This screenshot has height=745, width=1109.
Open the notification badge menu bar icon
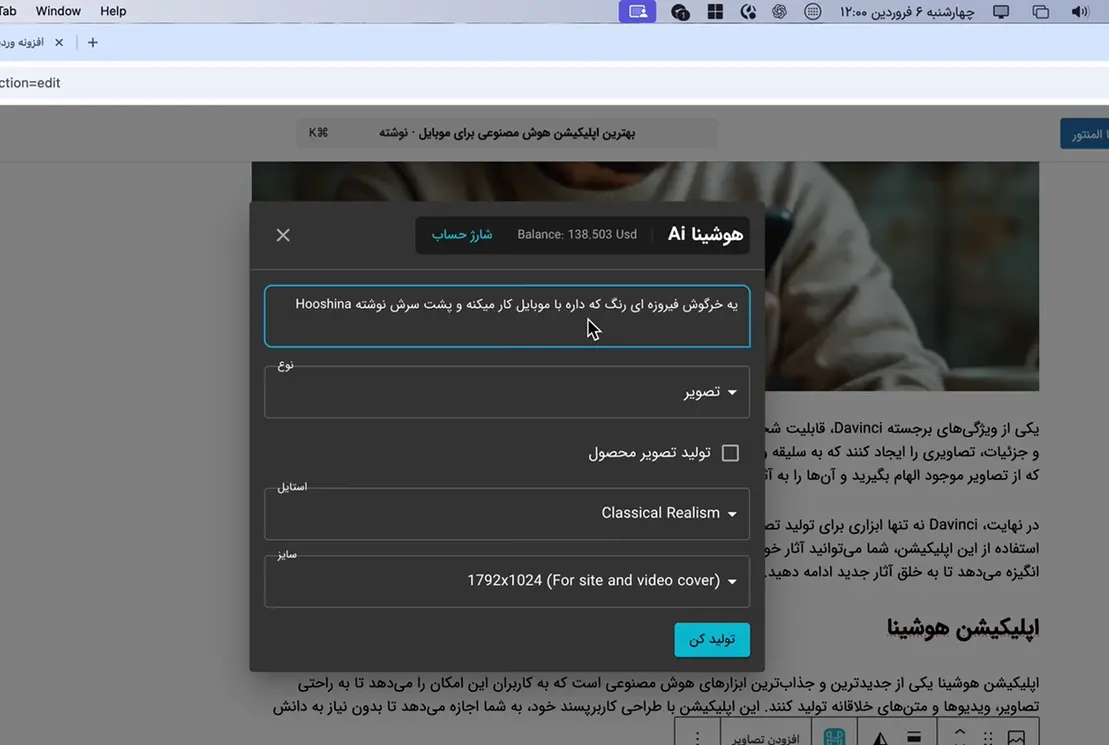click(x=680, y=12)
